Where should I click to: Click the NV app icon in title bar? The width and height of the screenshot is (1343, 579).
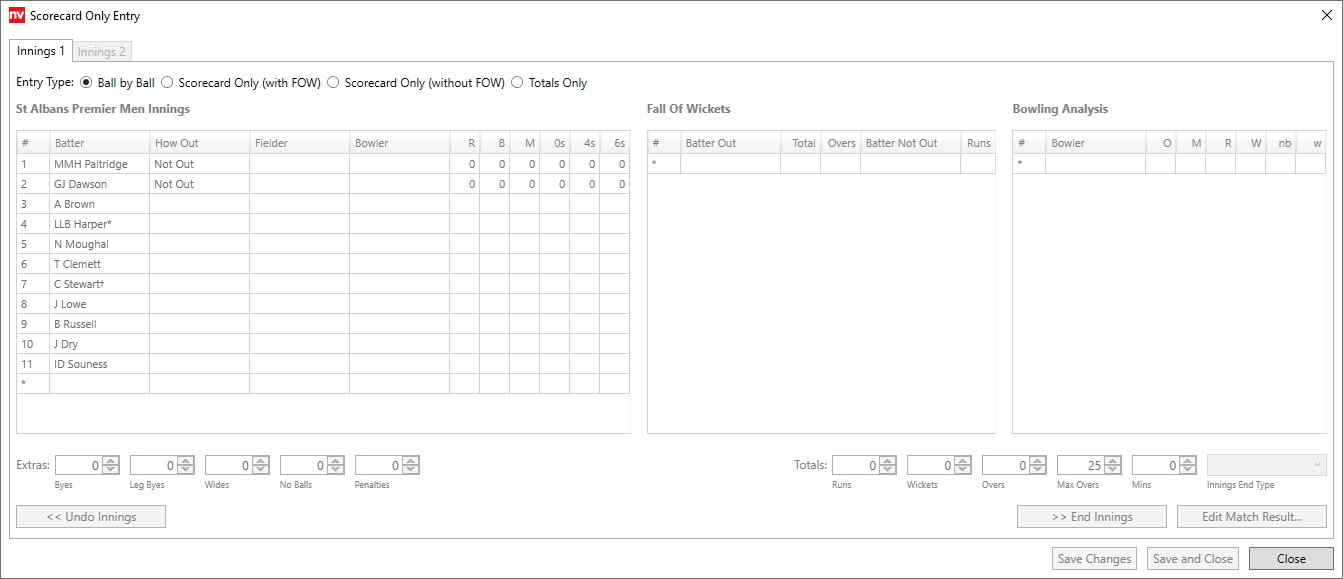[x=16, y=15]
